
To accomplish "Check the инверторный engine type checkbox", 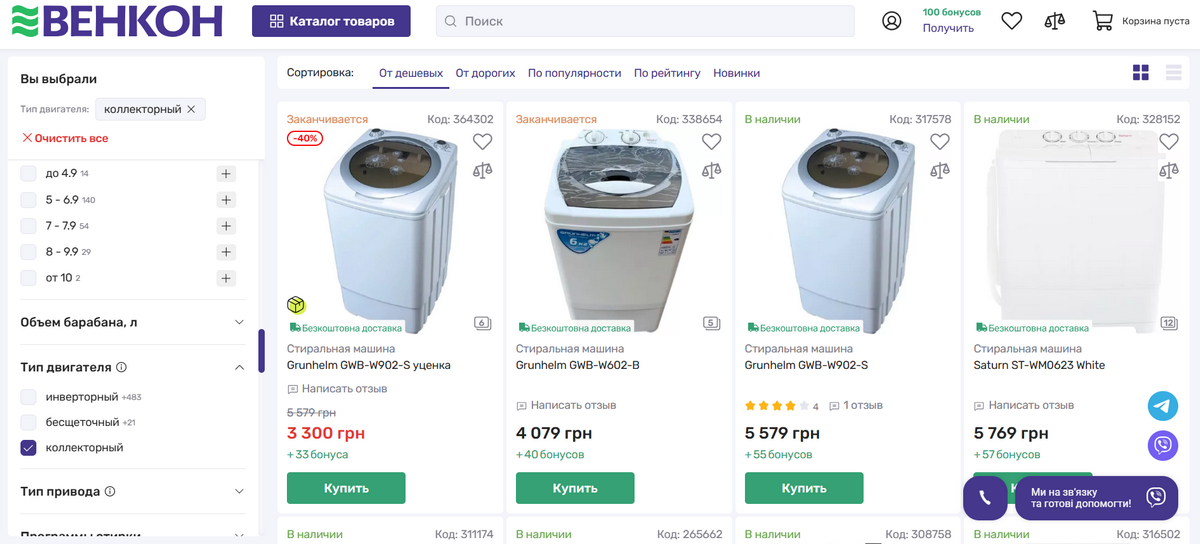I will (x=29, y=397).
